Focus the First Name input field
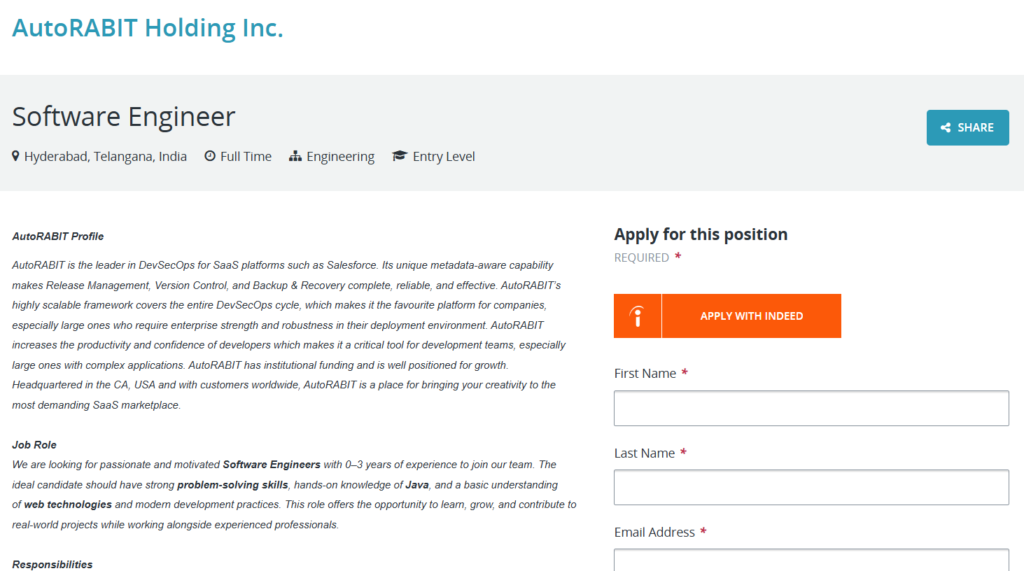Screen dimensions: 1024x571 pyautogui.click(x=811, y=408)
